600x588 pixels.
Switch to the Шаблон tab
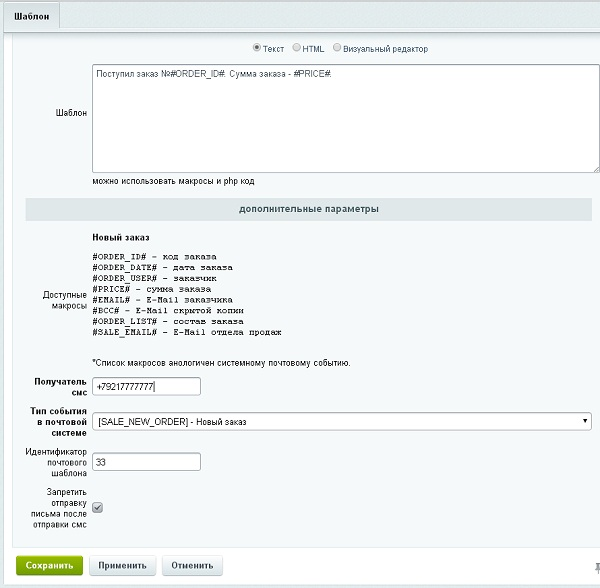pyautogui.click(x=30, y=15)
